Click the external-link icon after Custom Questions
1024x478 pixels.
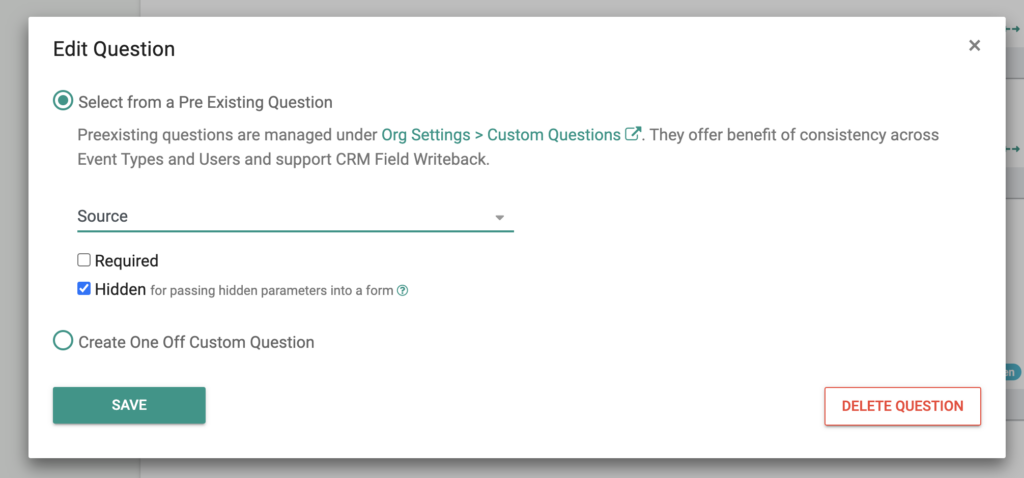(x=632, y=134)
